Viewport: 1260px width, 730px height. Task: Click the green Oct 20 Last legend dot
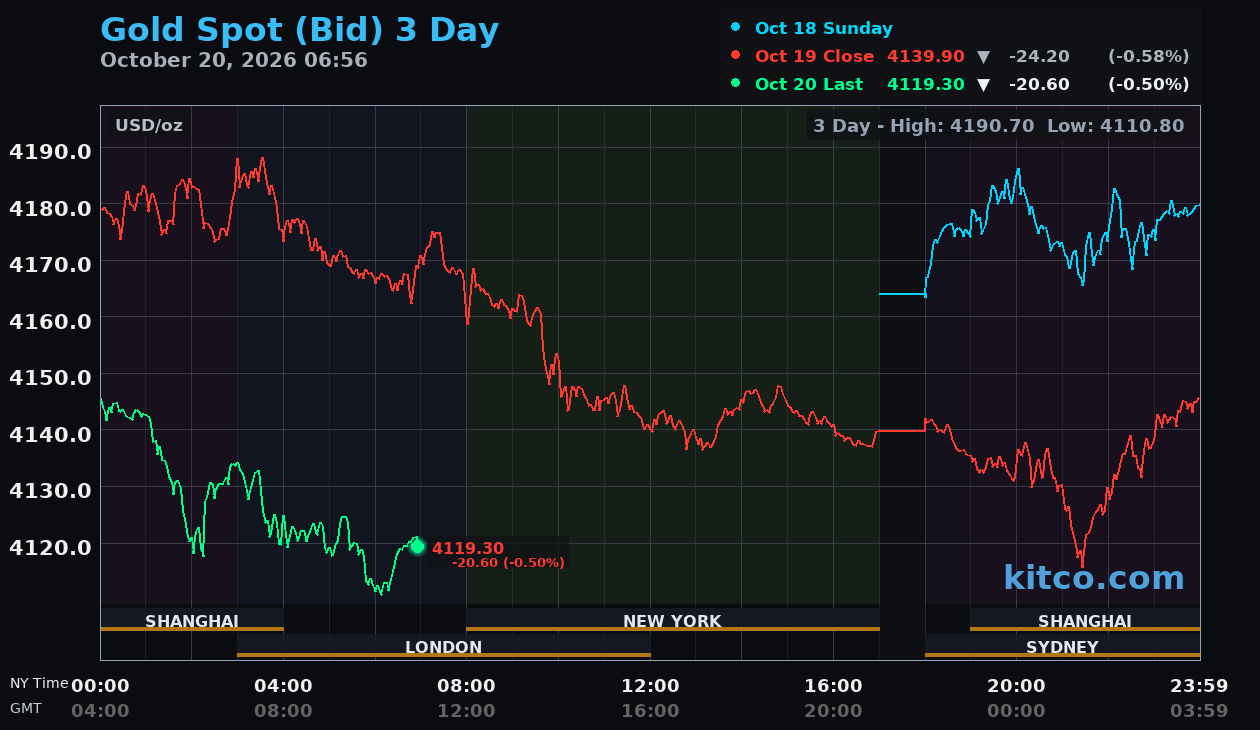pos(736,84)
